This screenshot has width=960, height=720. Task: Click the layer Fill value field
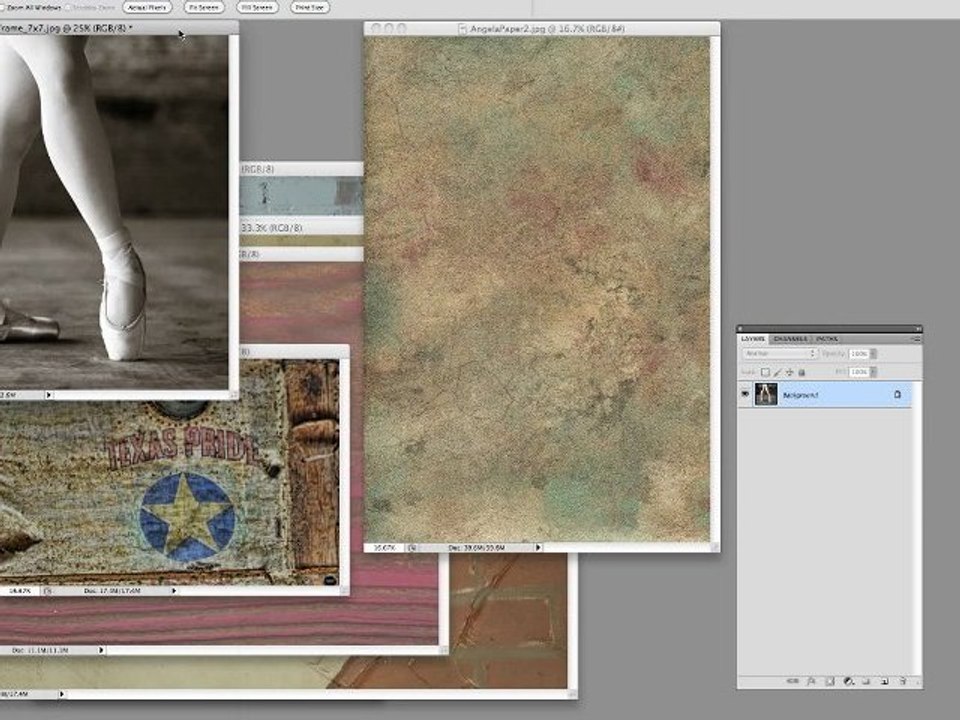point(859,372)
